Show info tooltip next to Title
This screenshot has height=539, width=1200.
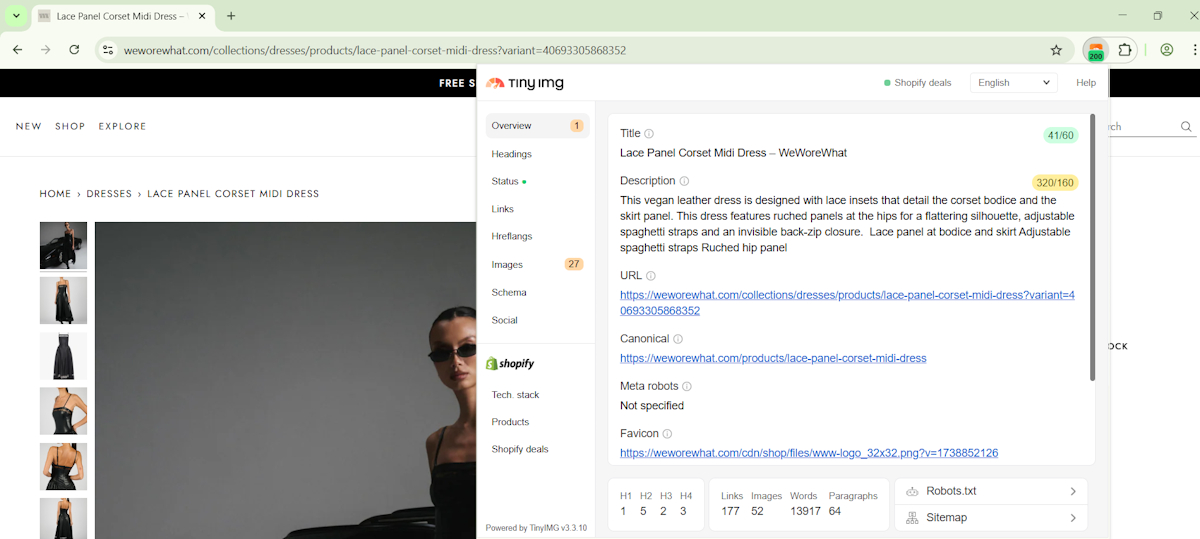tap(649, 134)
